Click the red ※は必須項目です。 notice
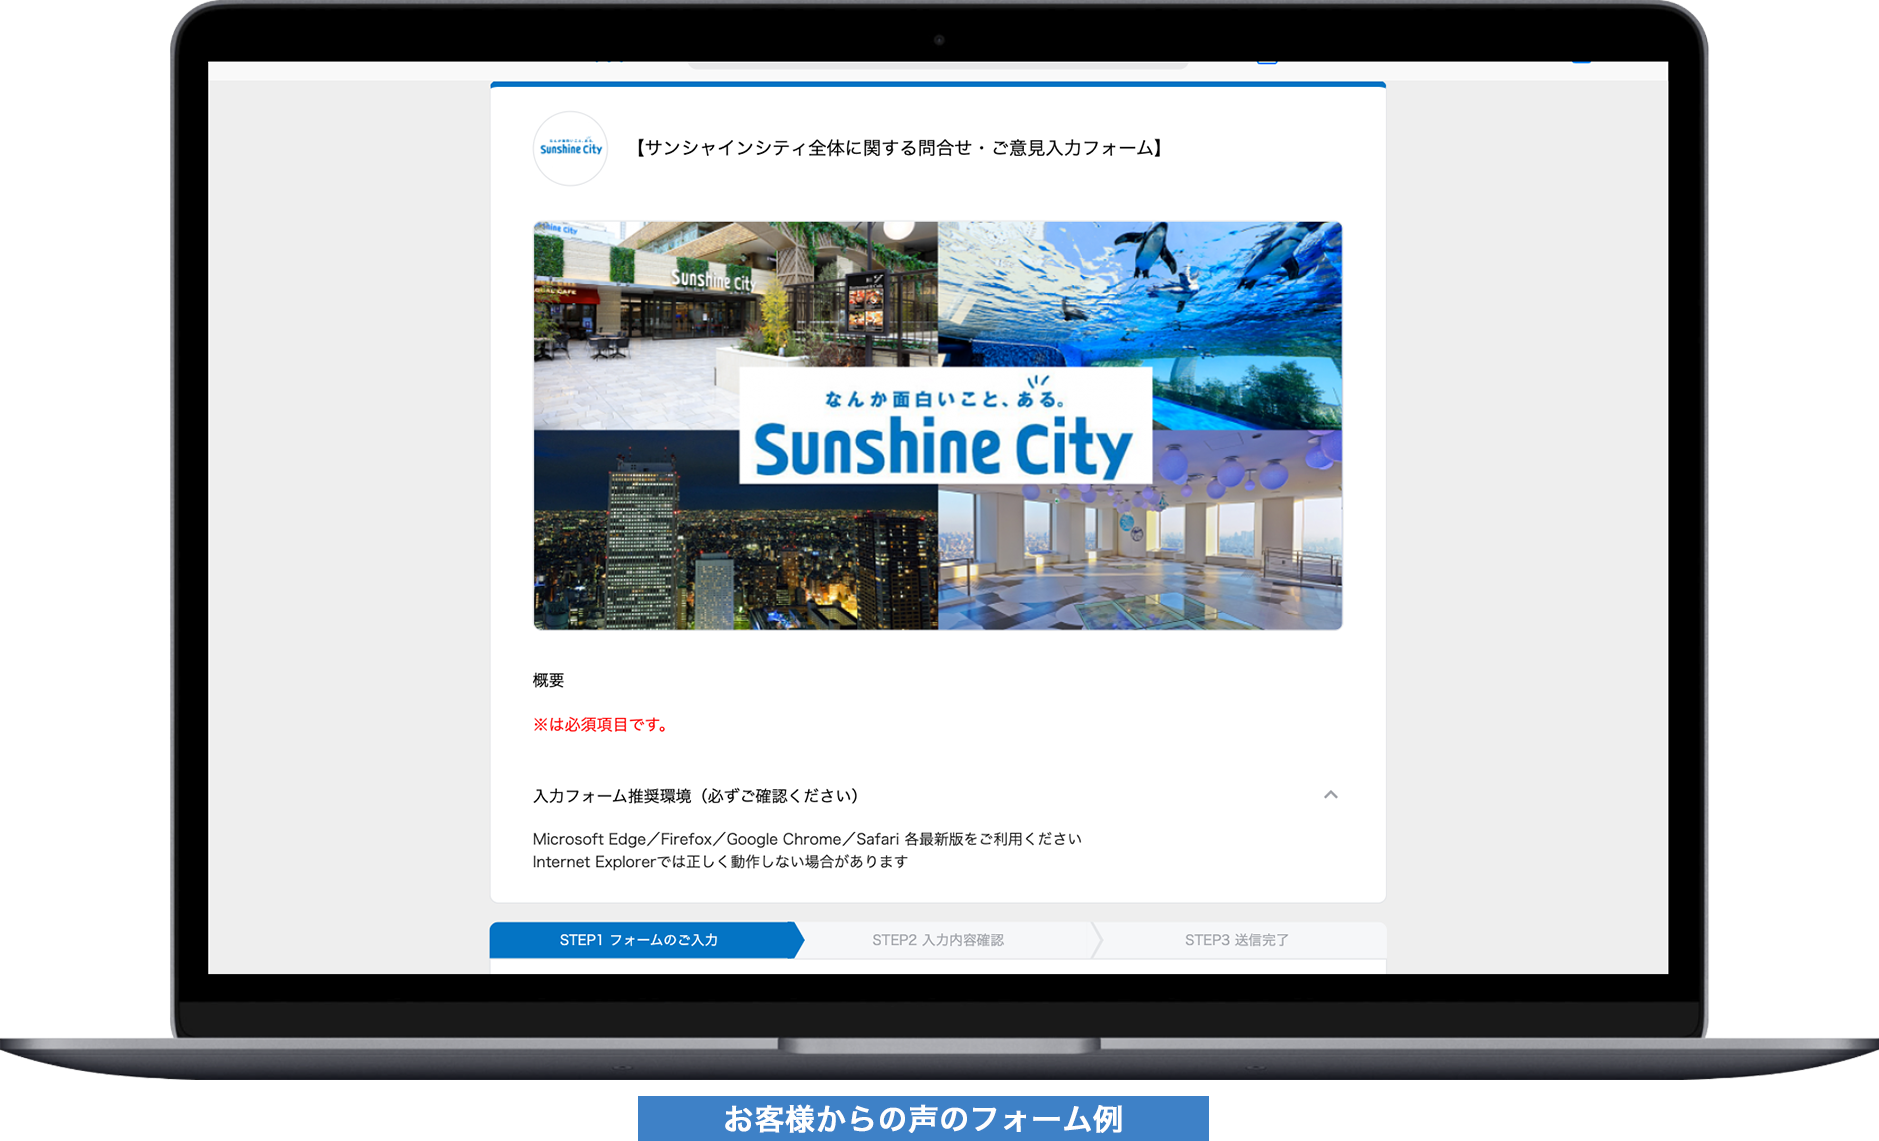 pyautogui.click(x=601, y=724)
